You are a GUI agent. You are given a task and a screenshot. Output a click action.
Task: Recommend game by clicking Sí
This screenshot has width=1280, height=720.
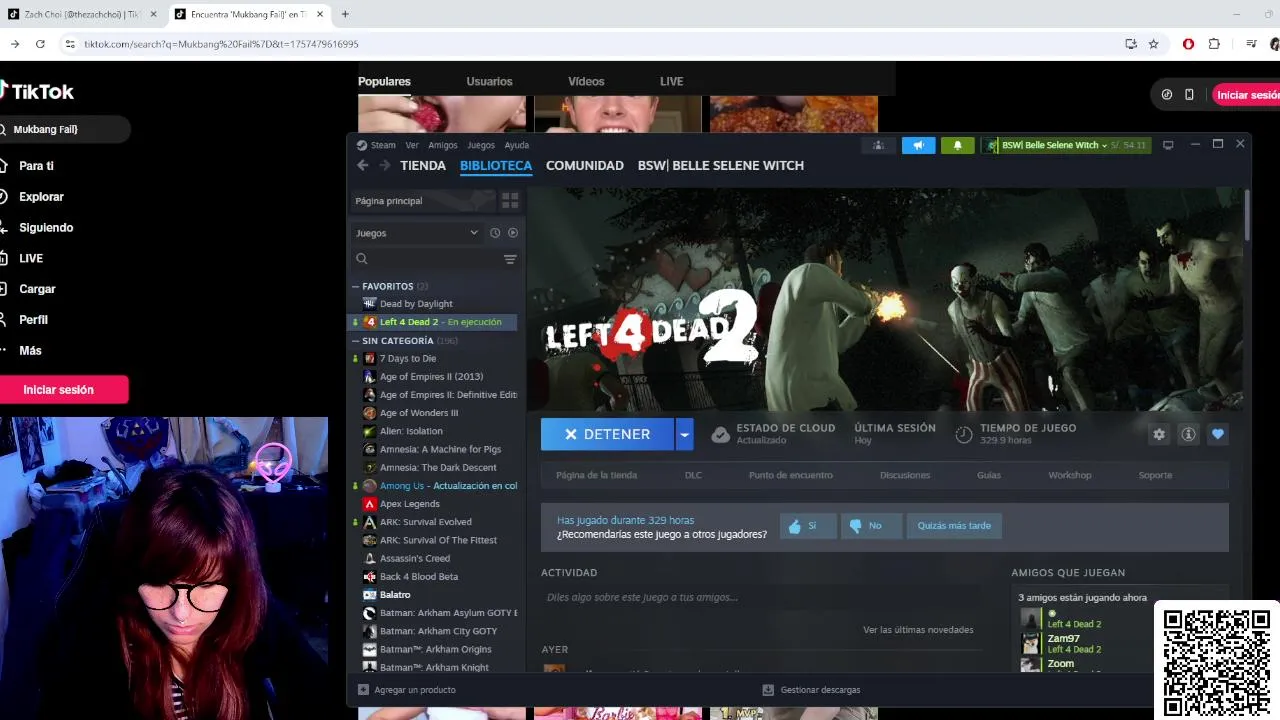coord(808,526)
